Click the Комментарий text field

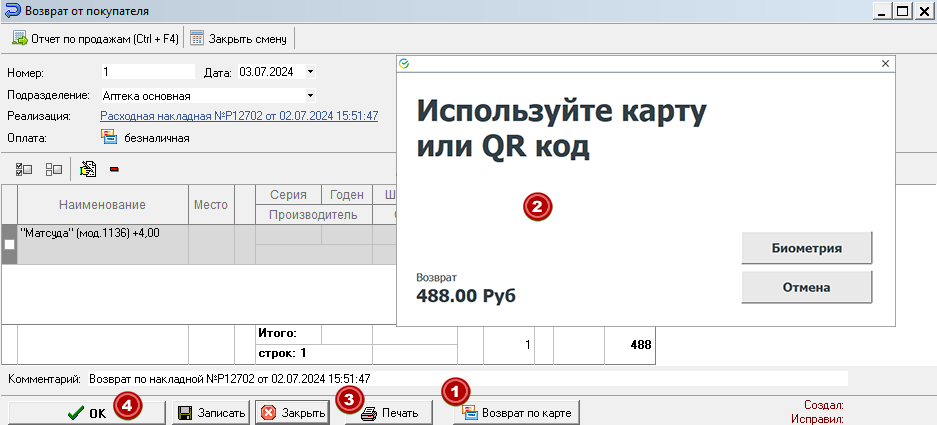pos(468,378)
